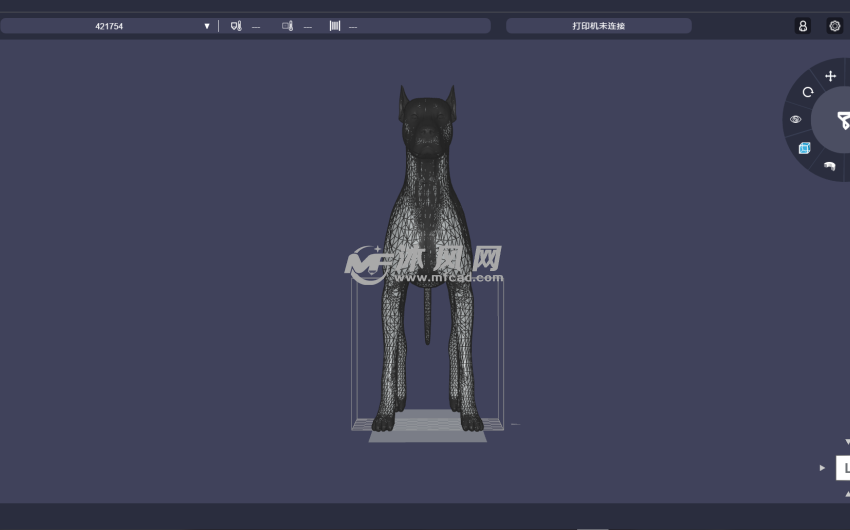This screenshot has width=850, height=530.
Task: Click the central slice button of radial menu
Action: point(838,120)
